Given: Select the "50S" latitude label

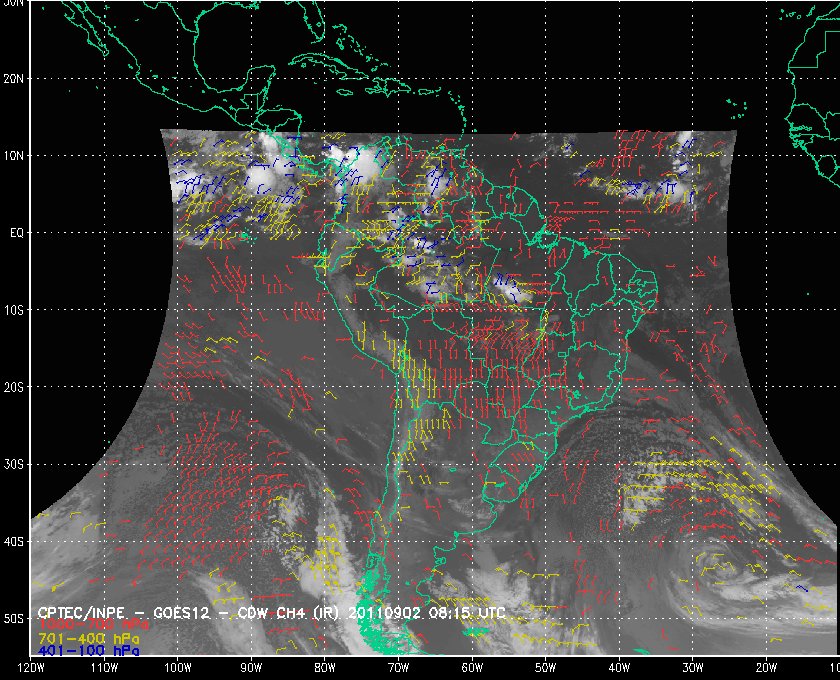Looking at the screenshot, I should tap(13, 618).
